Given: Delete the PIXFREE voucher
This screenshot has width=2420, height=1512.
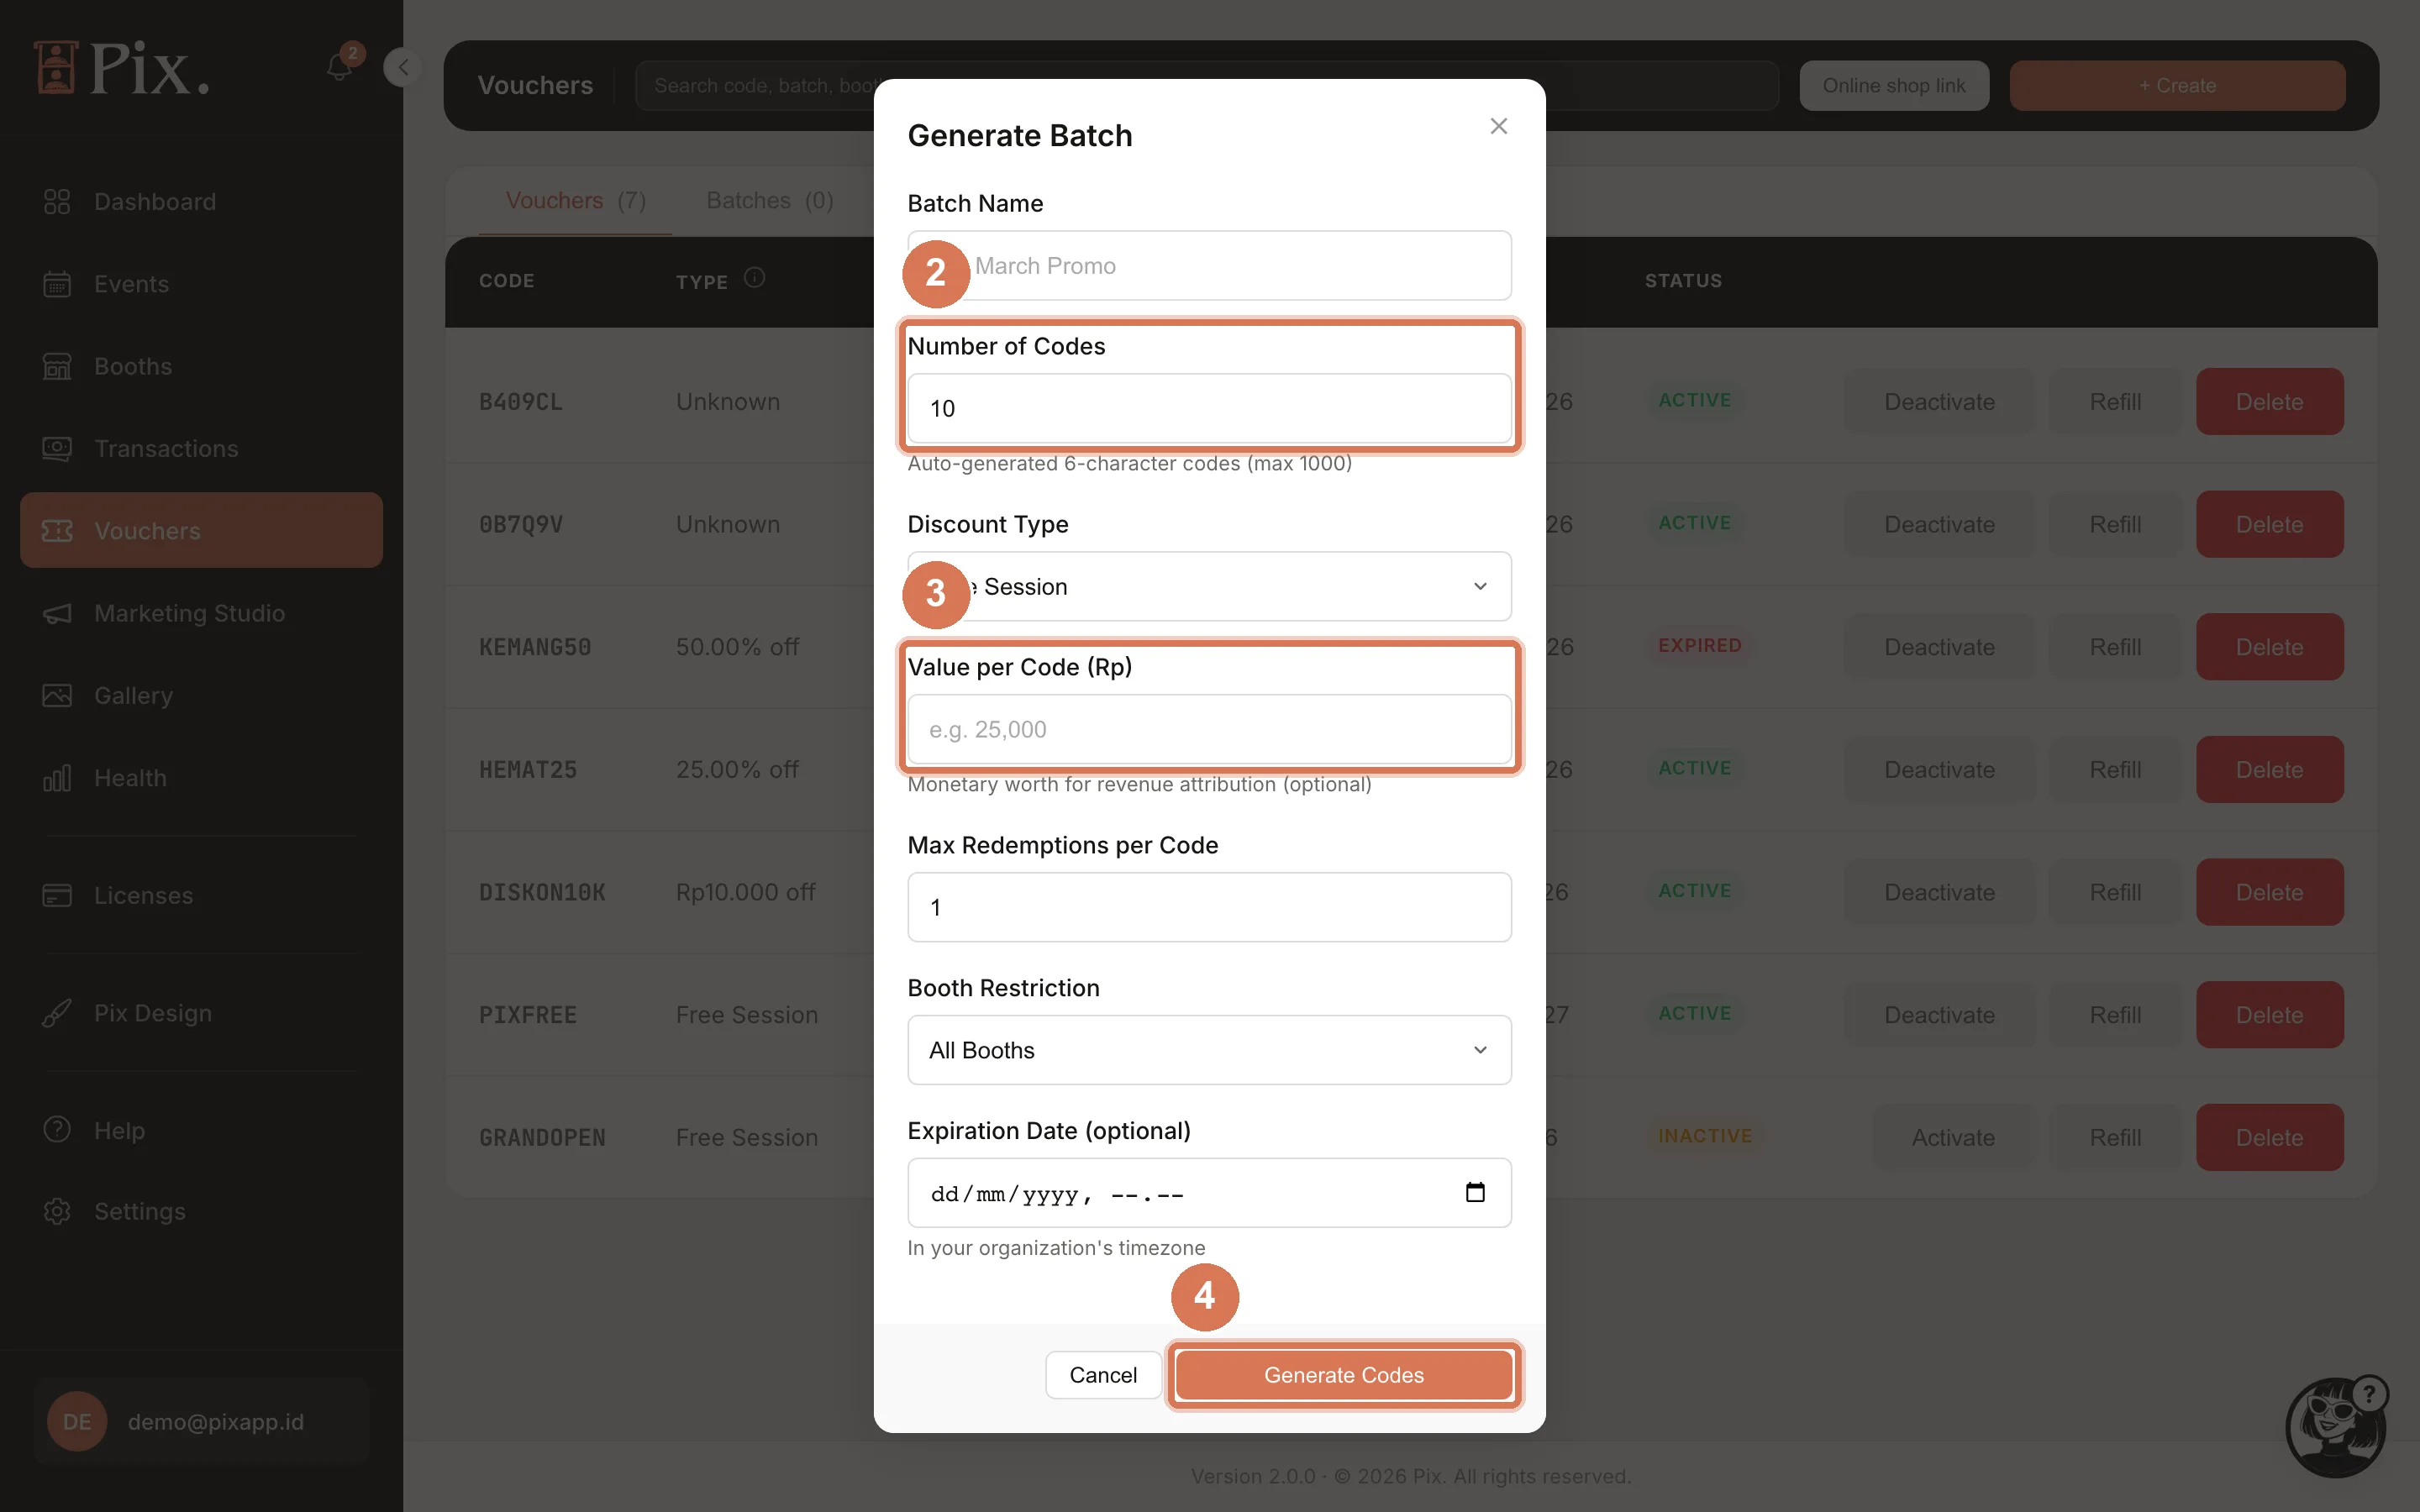Looking at the screenshot, I should pos(2269,1015).
